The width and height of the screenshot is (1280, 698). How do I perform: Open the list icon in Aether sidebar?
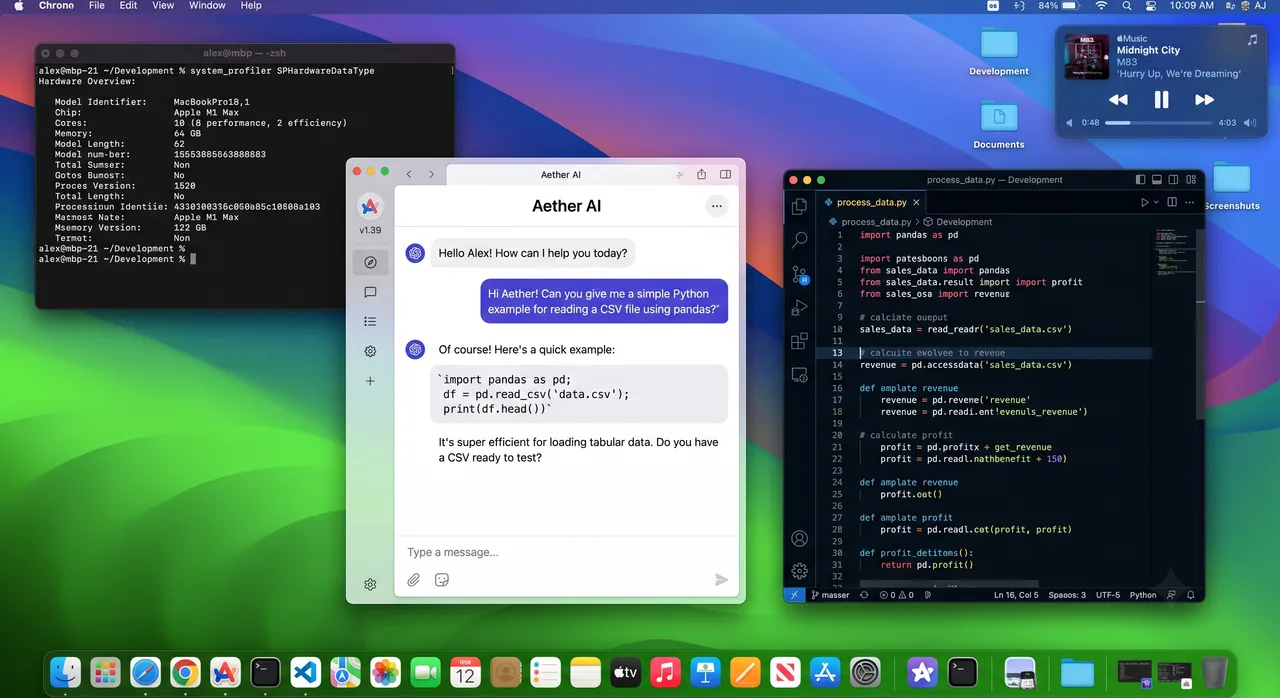(x=370, y=322)
